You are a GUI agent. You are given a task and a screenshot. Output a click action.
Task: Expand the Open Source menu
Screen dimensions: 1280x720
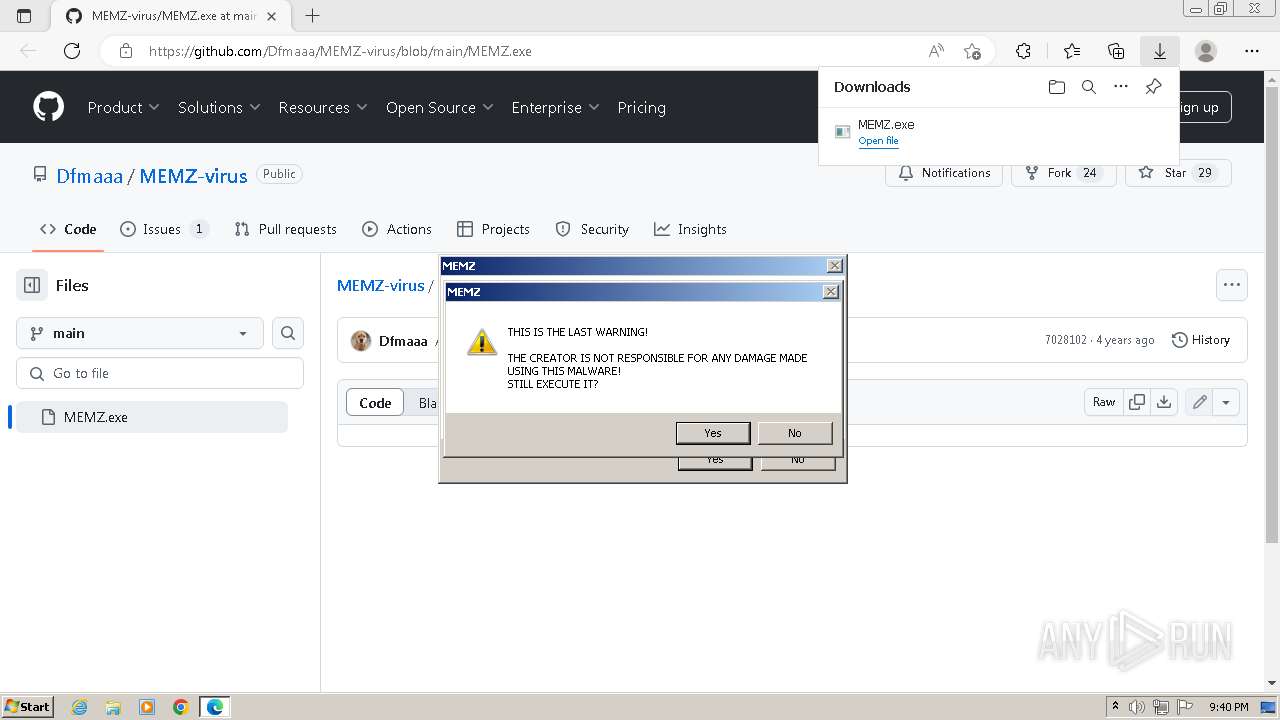click(439, 107)
